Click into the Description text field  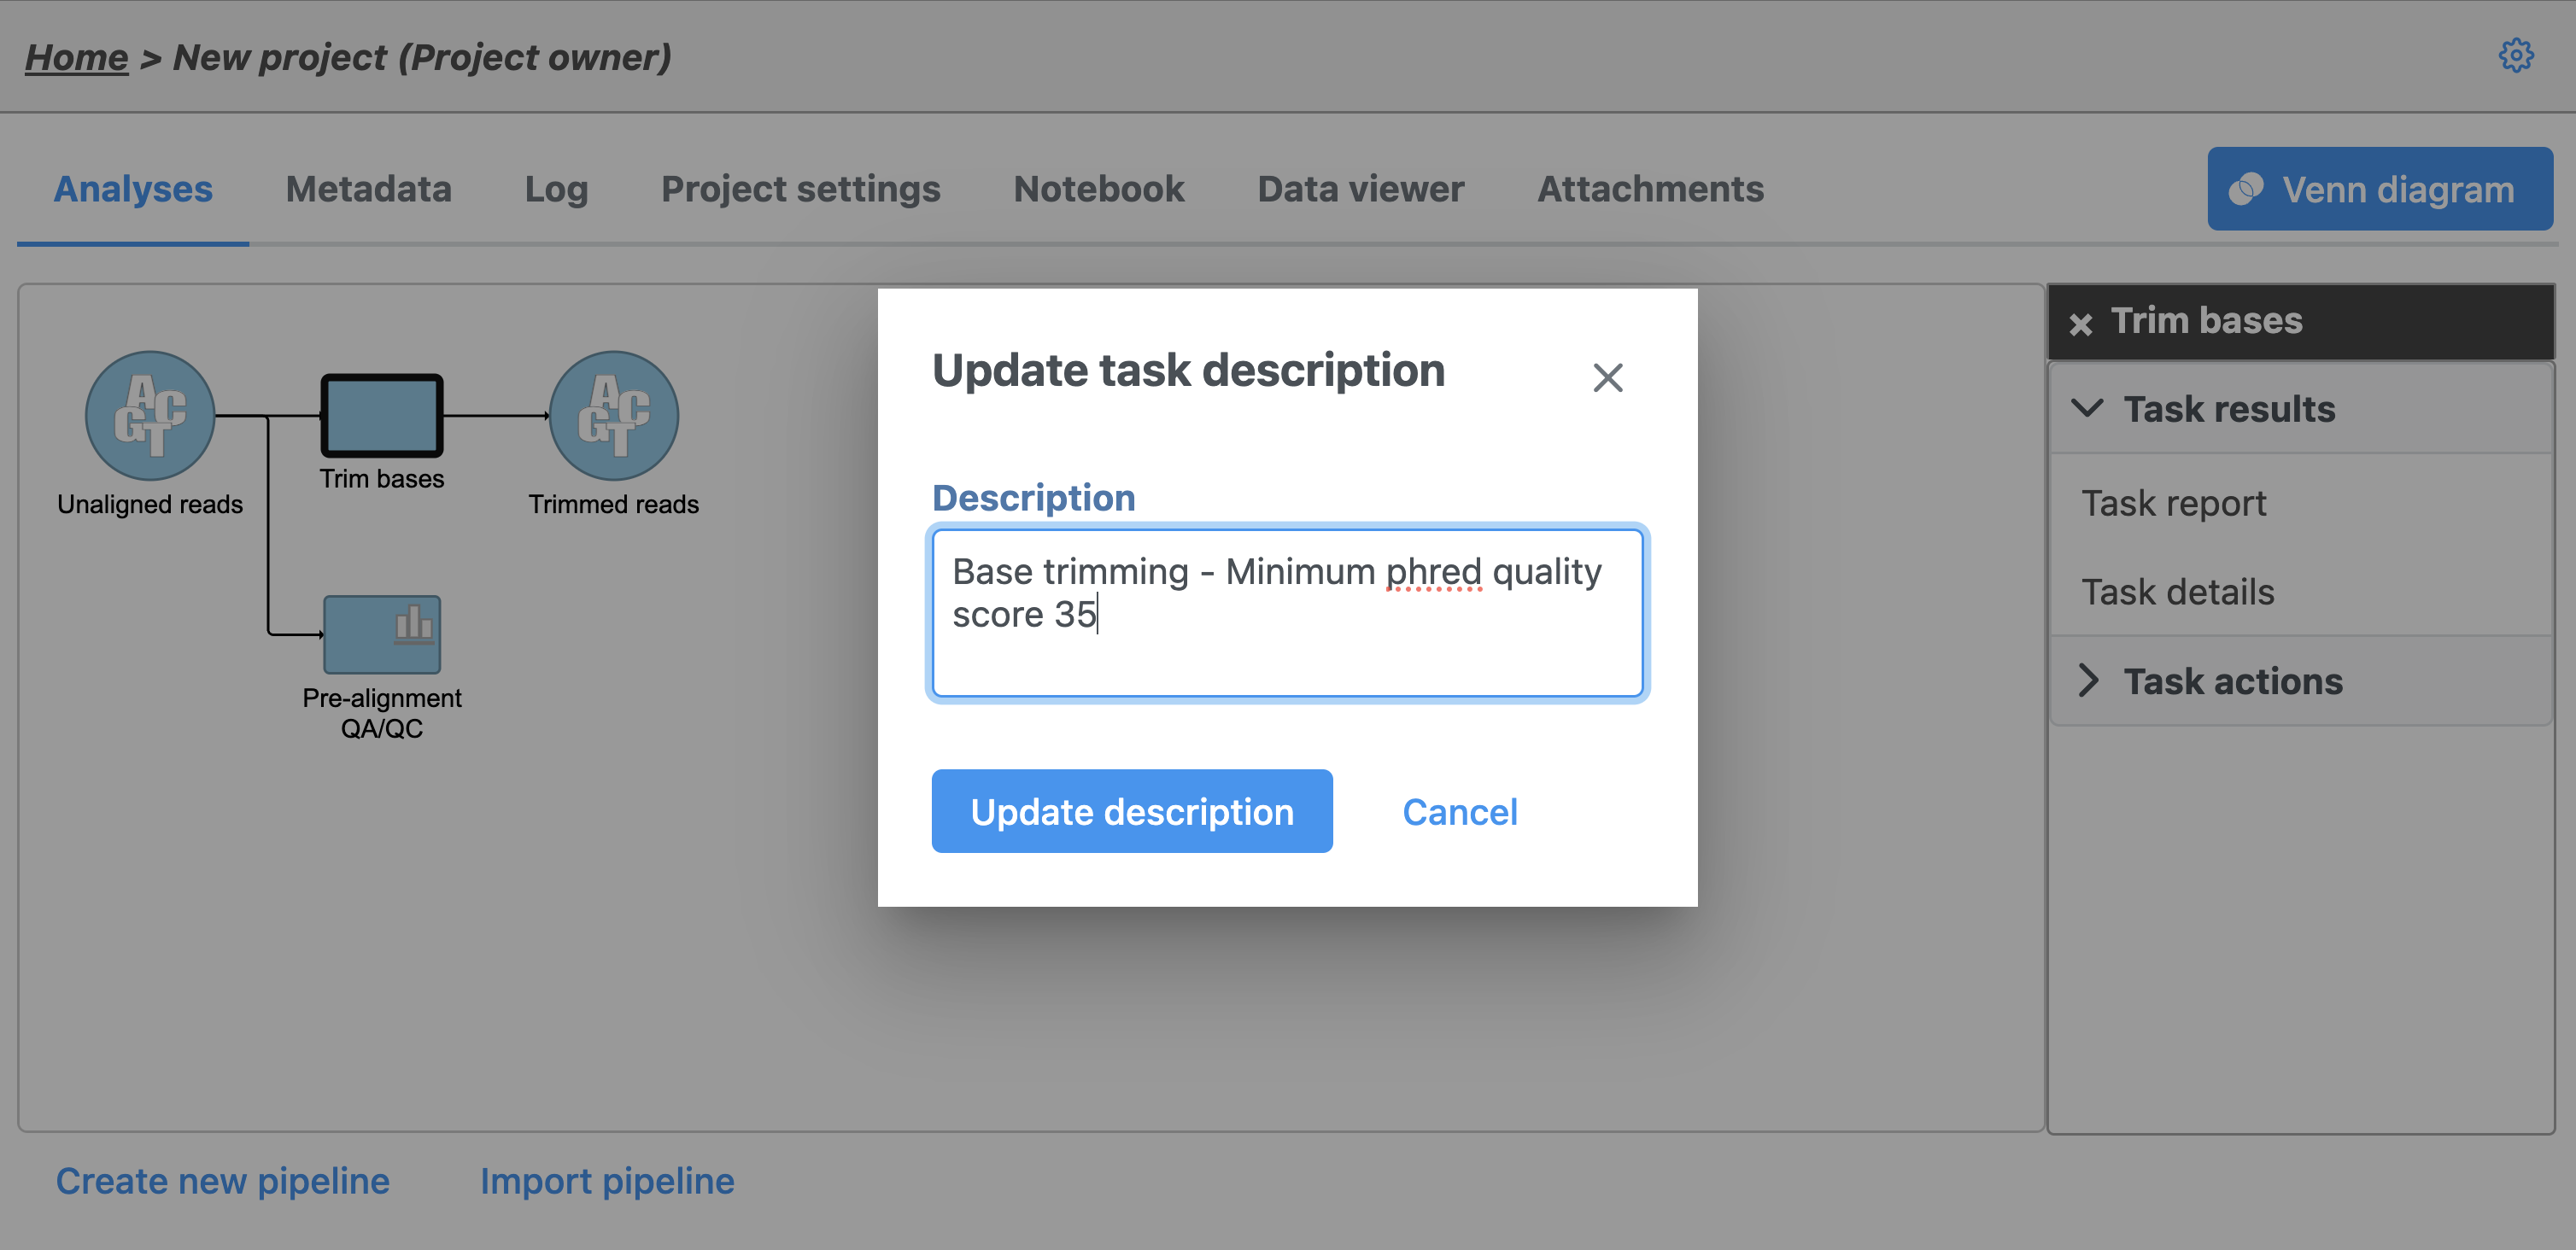pyautogui.click(x=1286, y=612)
